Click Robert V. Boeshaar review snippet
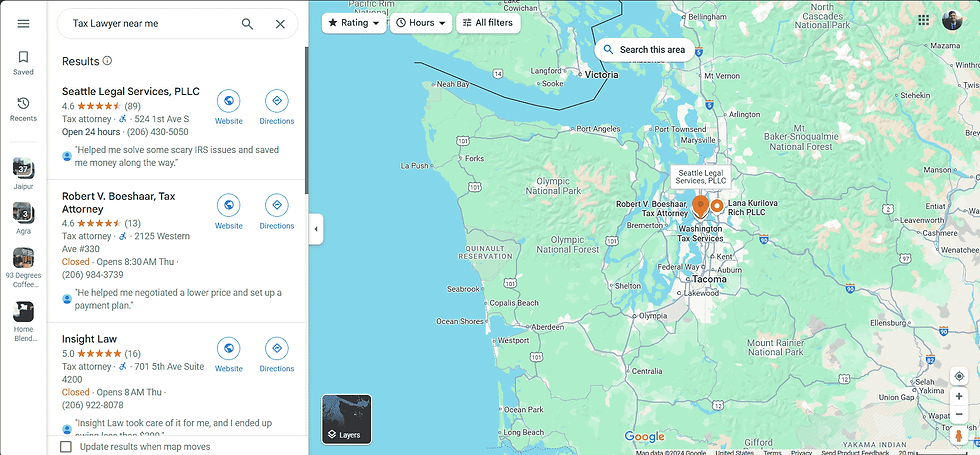This screenshot has height=455, width=980. click(x=178, y=299)
